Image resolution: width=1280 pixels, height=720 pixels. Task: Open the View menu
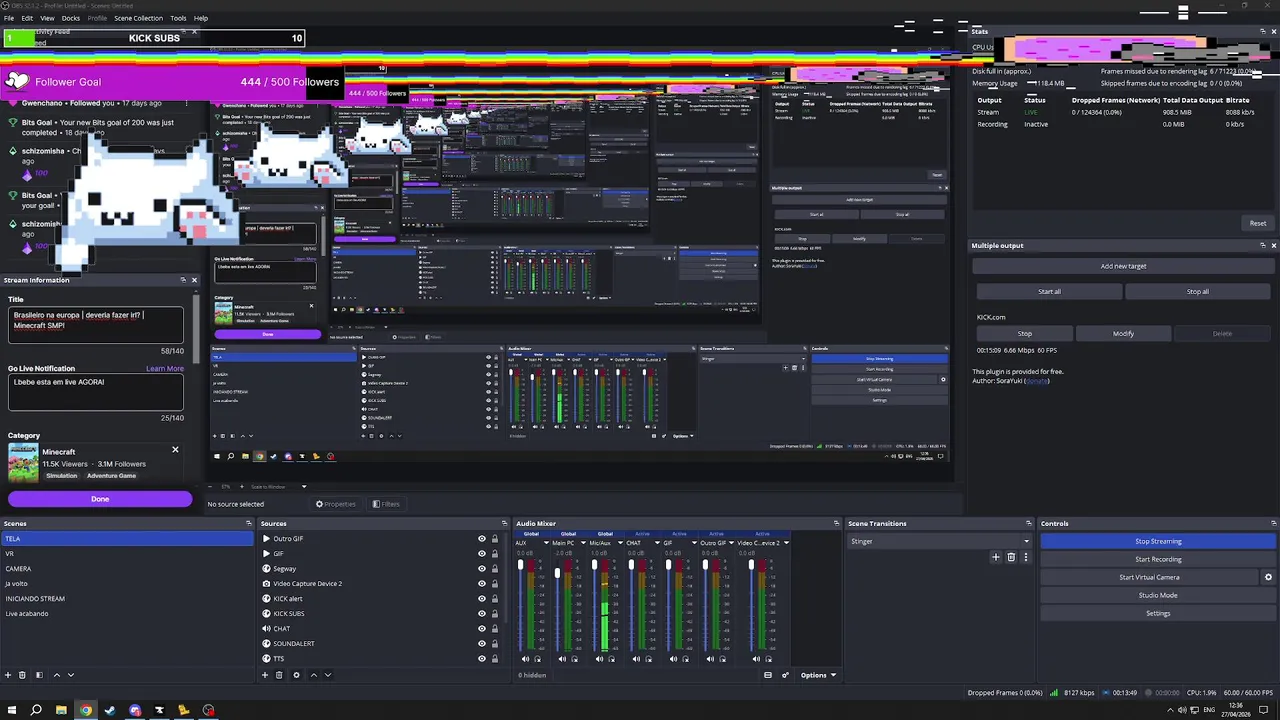pos(47,18)
